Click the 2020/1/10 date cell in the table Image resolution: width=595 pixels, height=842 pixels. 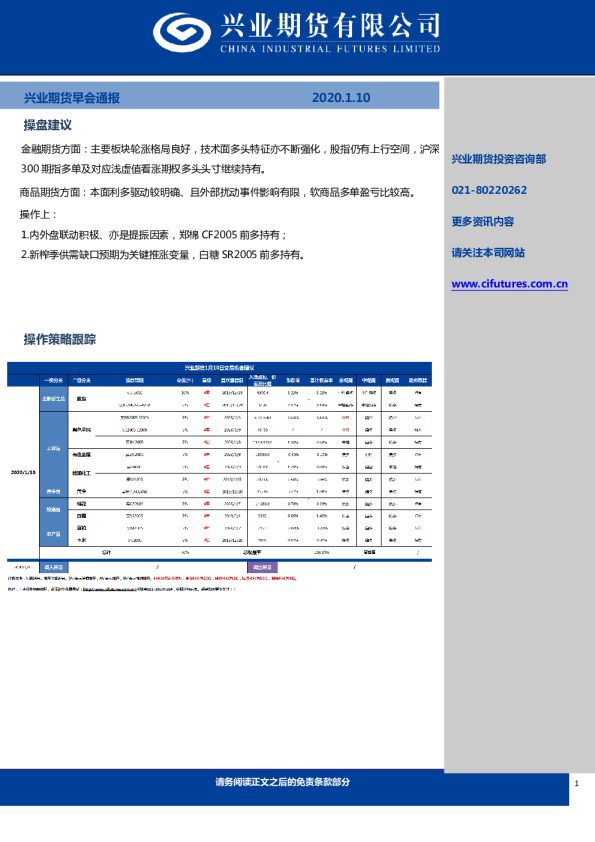[23, 473]
